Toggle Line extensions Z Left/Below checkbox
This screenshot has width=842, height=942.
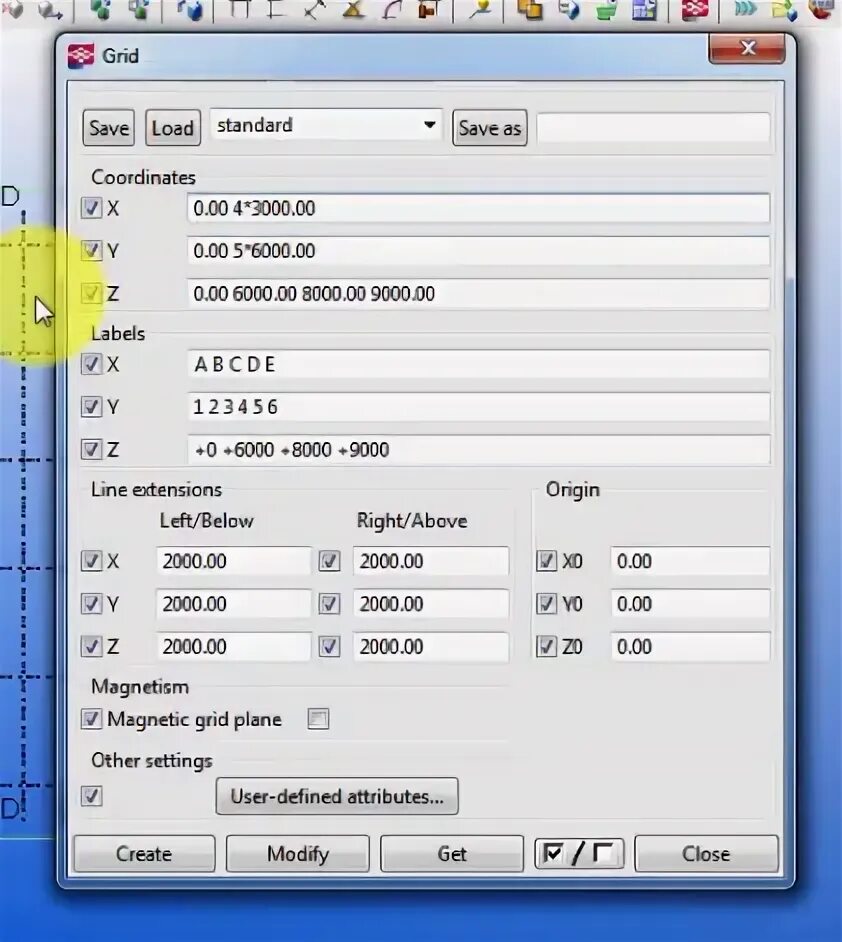(91, 646)
